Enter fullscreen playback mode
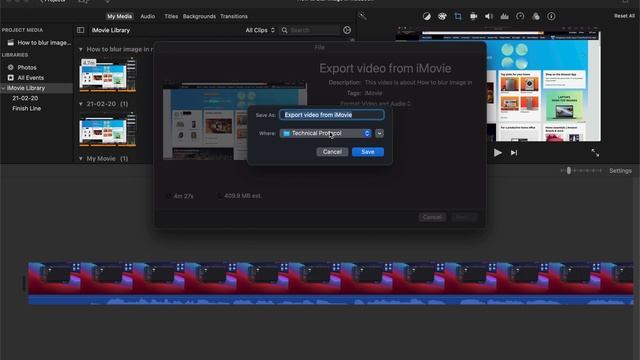The width and height of the screenshot is (640, 360). click(595, 153)
